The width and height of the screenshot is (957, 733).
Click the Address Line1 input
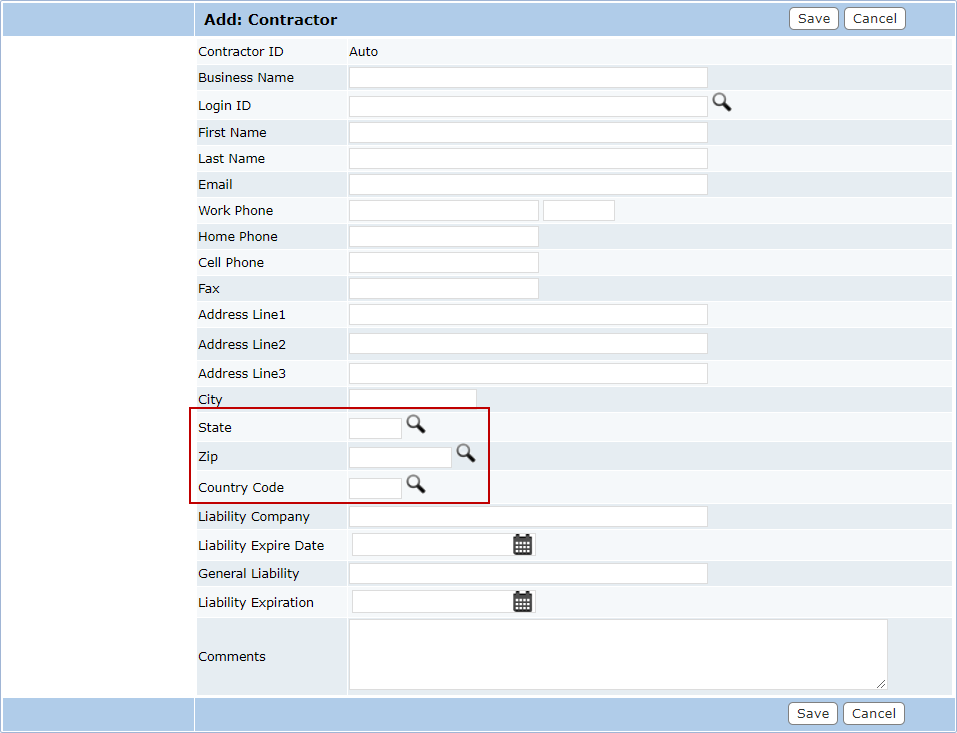[528, 315]
